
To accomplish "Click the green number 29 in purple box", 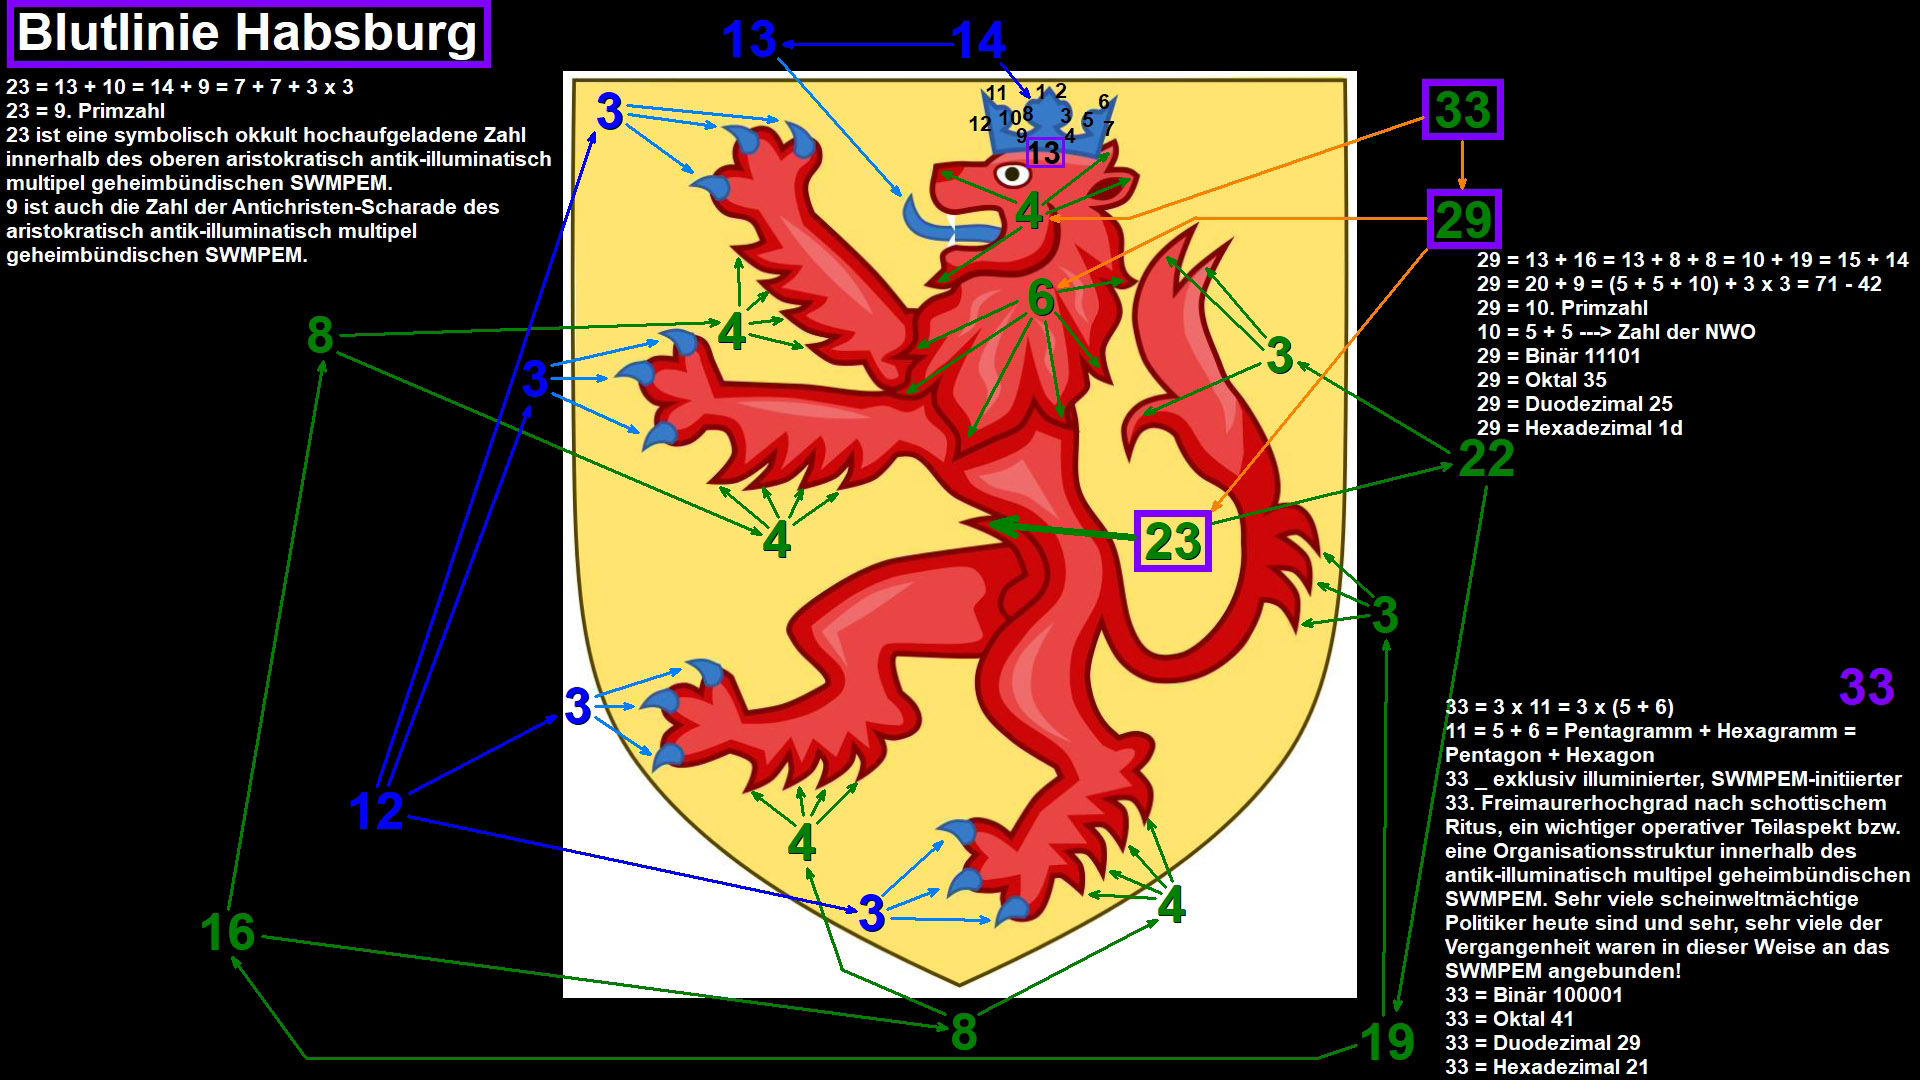I will (x=1463, y=219).
